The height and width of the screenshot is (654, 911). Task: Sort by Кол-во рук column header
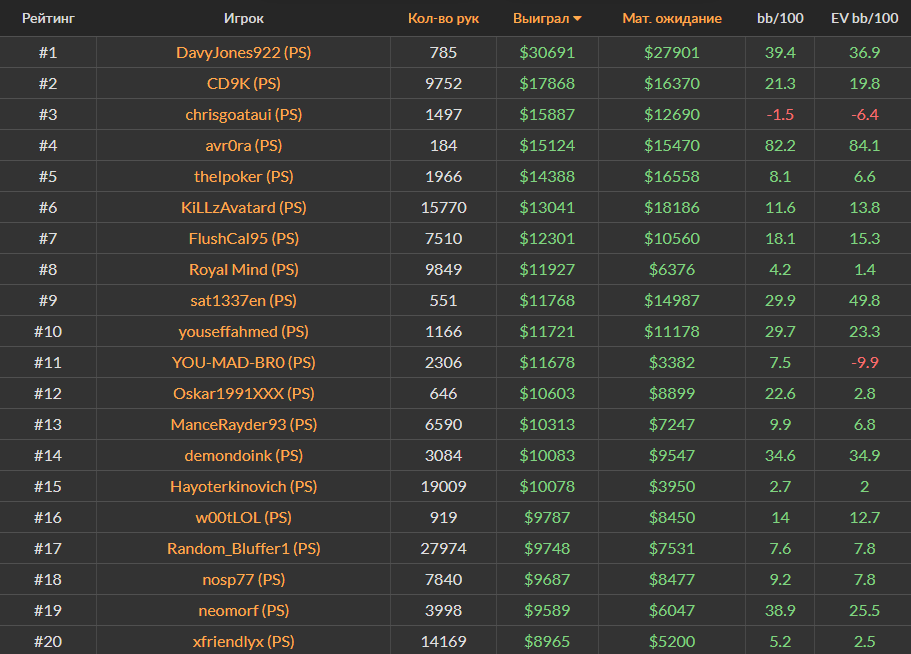(x=443, y=19)
